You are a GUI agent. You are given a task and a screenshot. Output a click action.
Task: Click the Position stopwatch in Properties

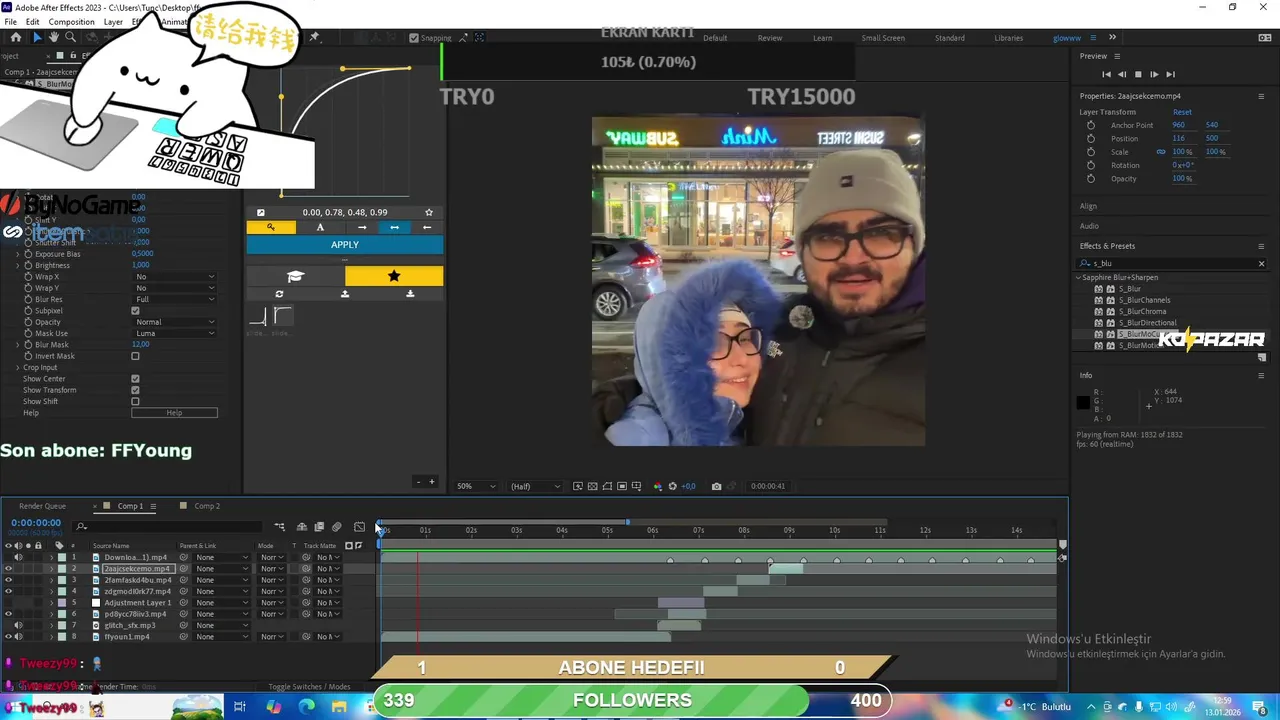[1091, 138]
